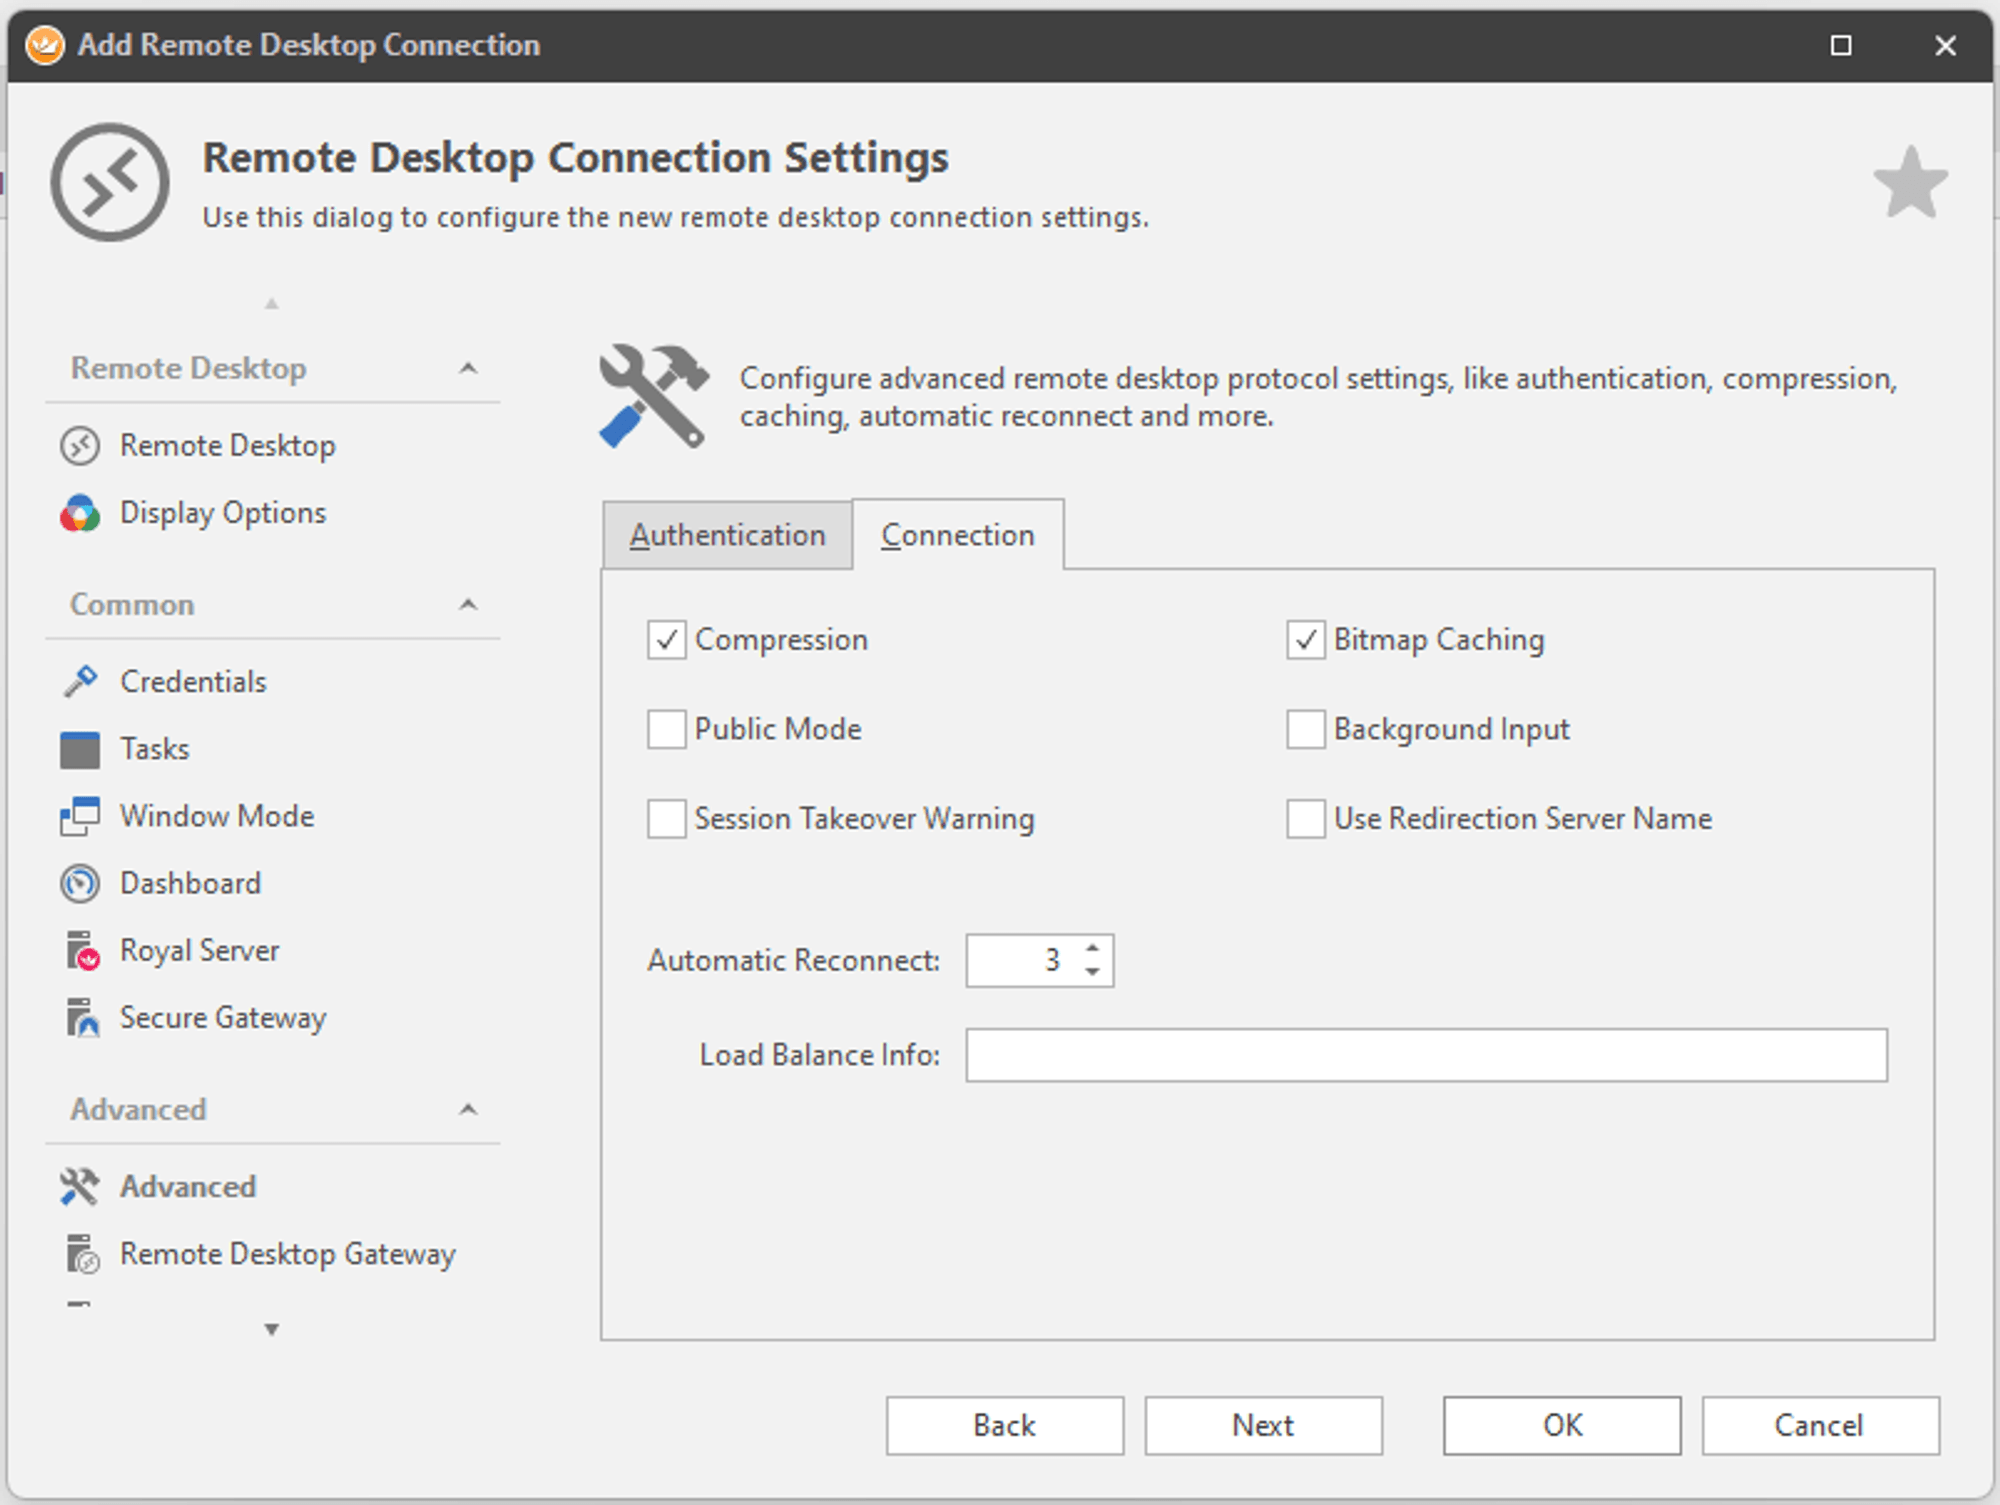Collapse the Remote Desktop section
Image resolution: width=2000 pixels, height=1505 pixels.
tap(468, 369)
